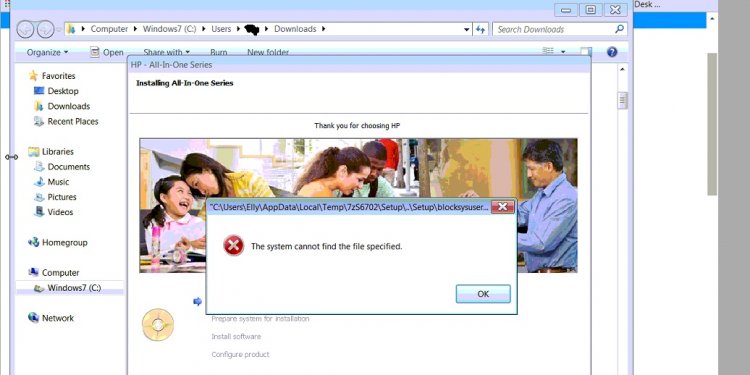Image resolution: width=750 pixels, height=375 pixels.
Task: Open Recent Places in Favorites
Action: [73, 121]
